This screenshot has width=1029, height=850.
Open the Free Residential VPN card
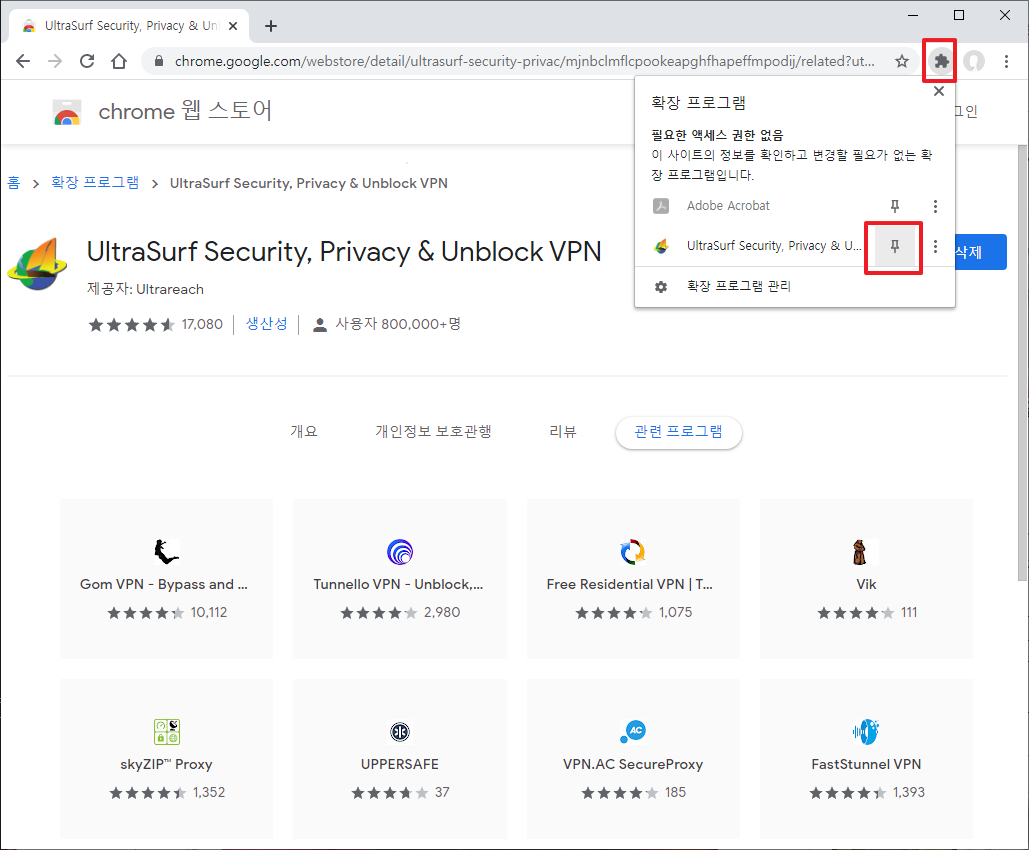[633, 579]
